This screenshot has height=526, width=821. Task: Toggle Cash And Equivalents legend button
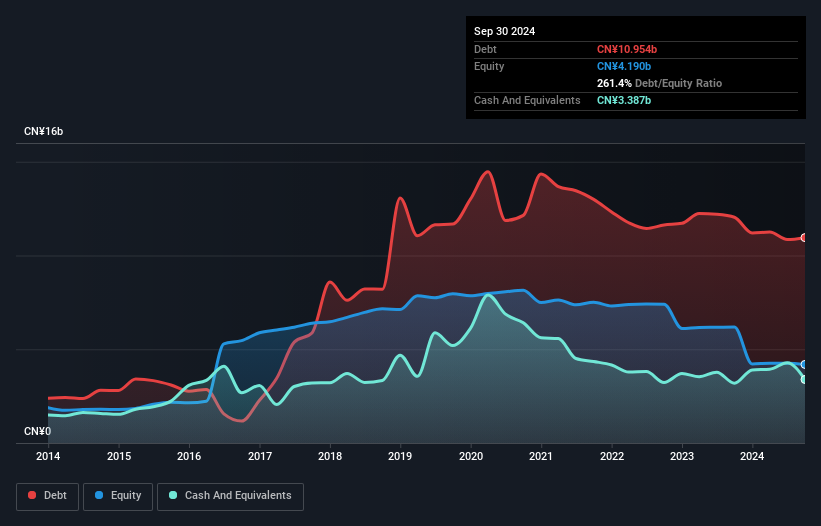point(230,496)
